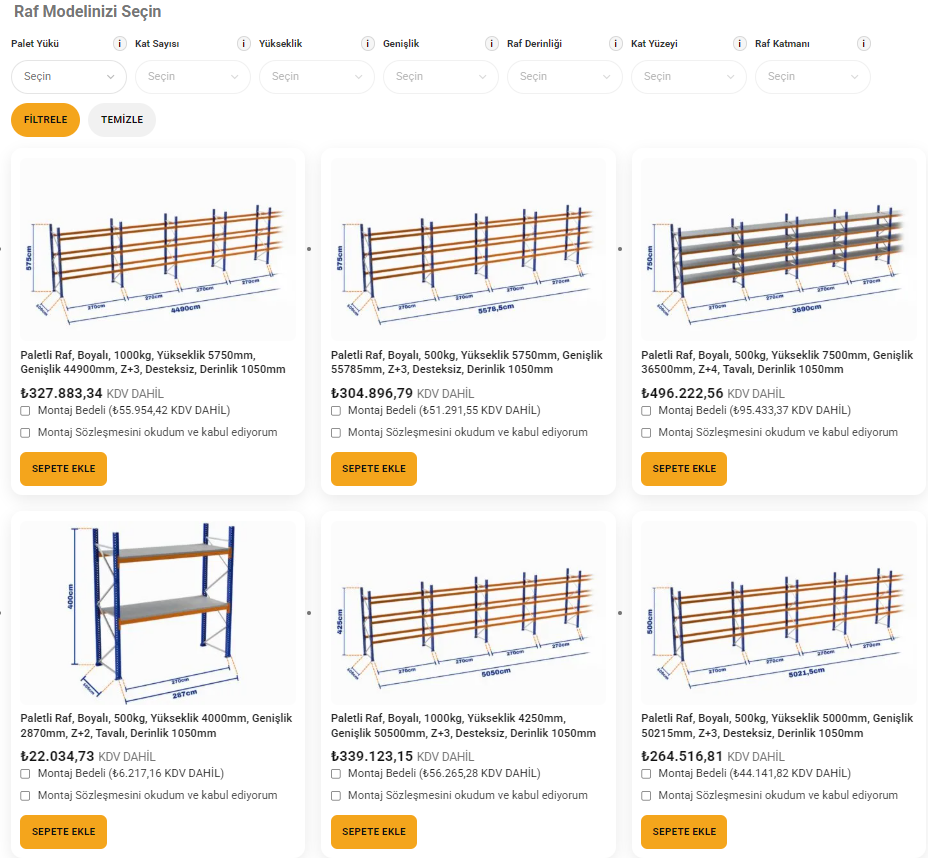Open the Yükseklik info tooltip icon

pos(368,44)
